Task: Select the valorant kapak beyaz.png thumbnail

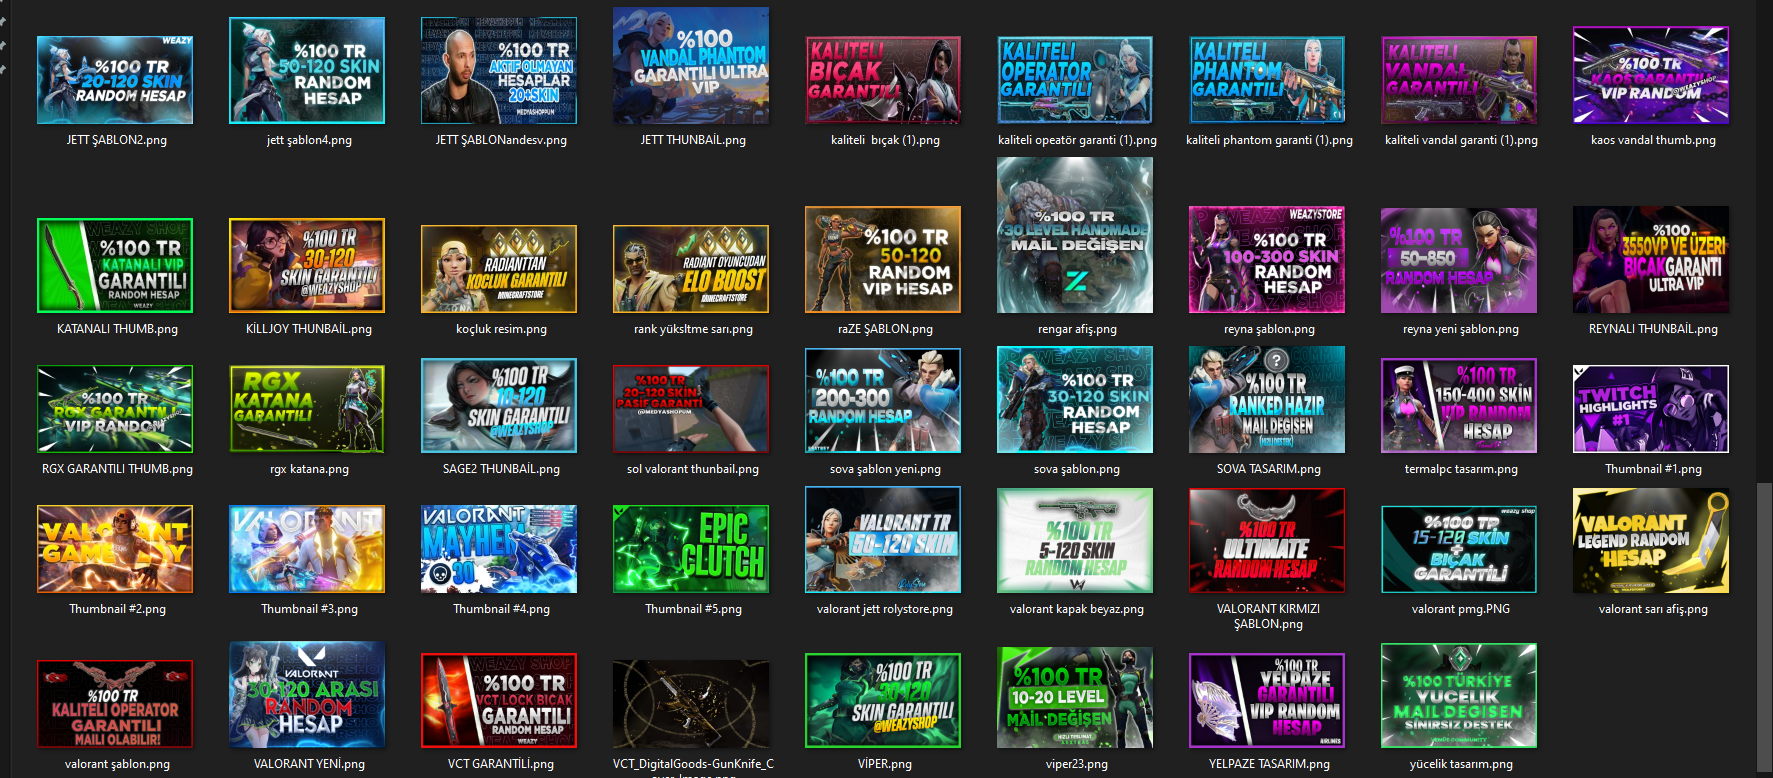Action: pos(1075,540)
